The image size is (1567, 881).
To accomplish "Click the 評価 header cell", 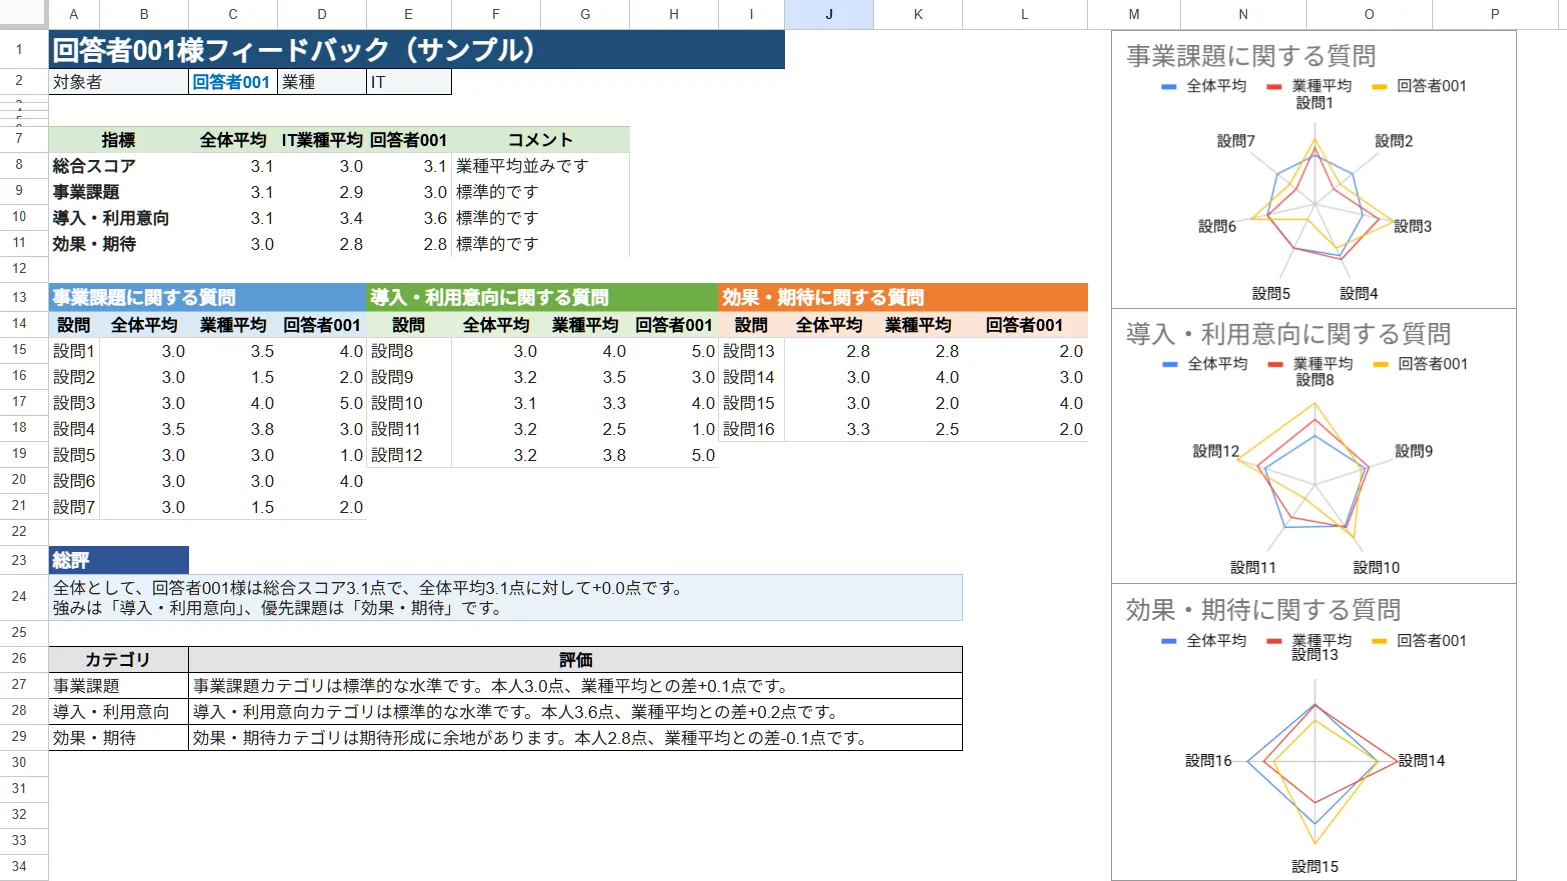I will (576, 660).
